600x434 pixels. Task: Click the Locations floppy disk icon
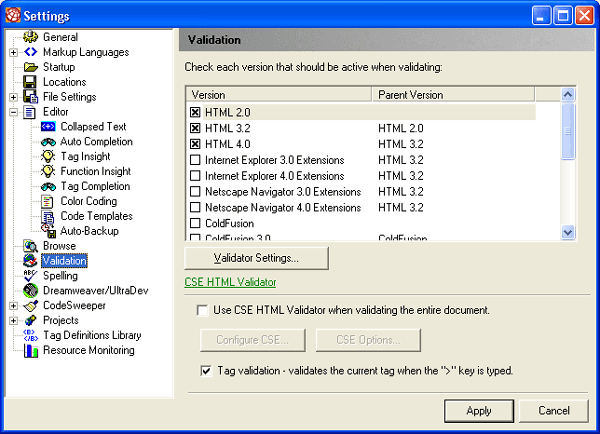point(30,82)
